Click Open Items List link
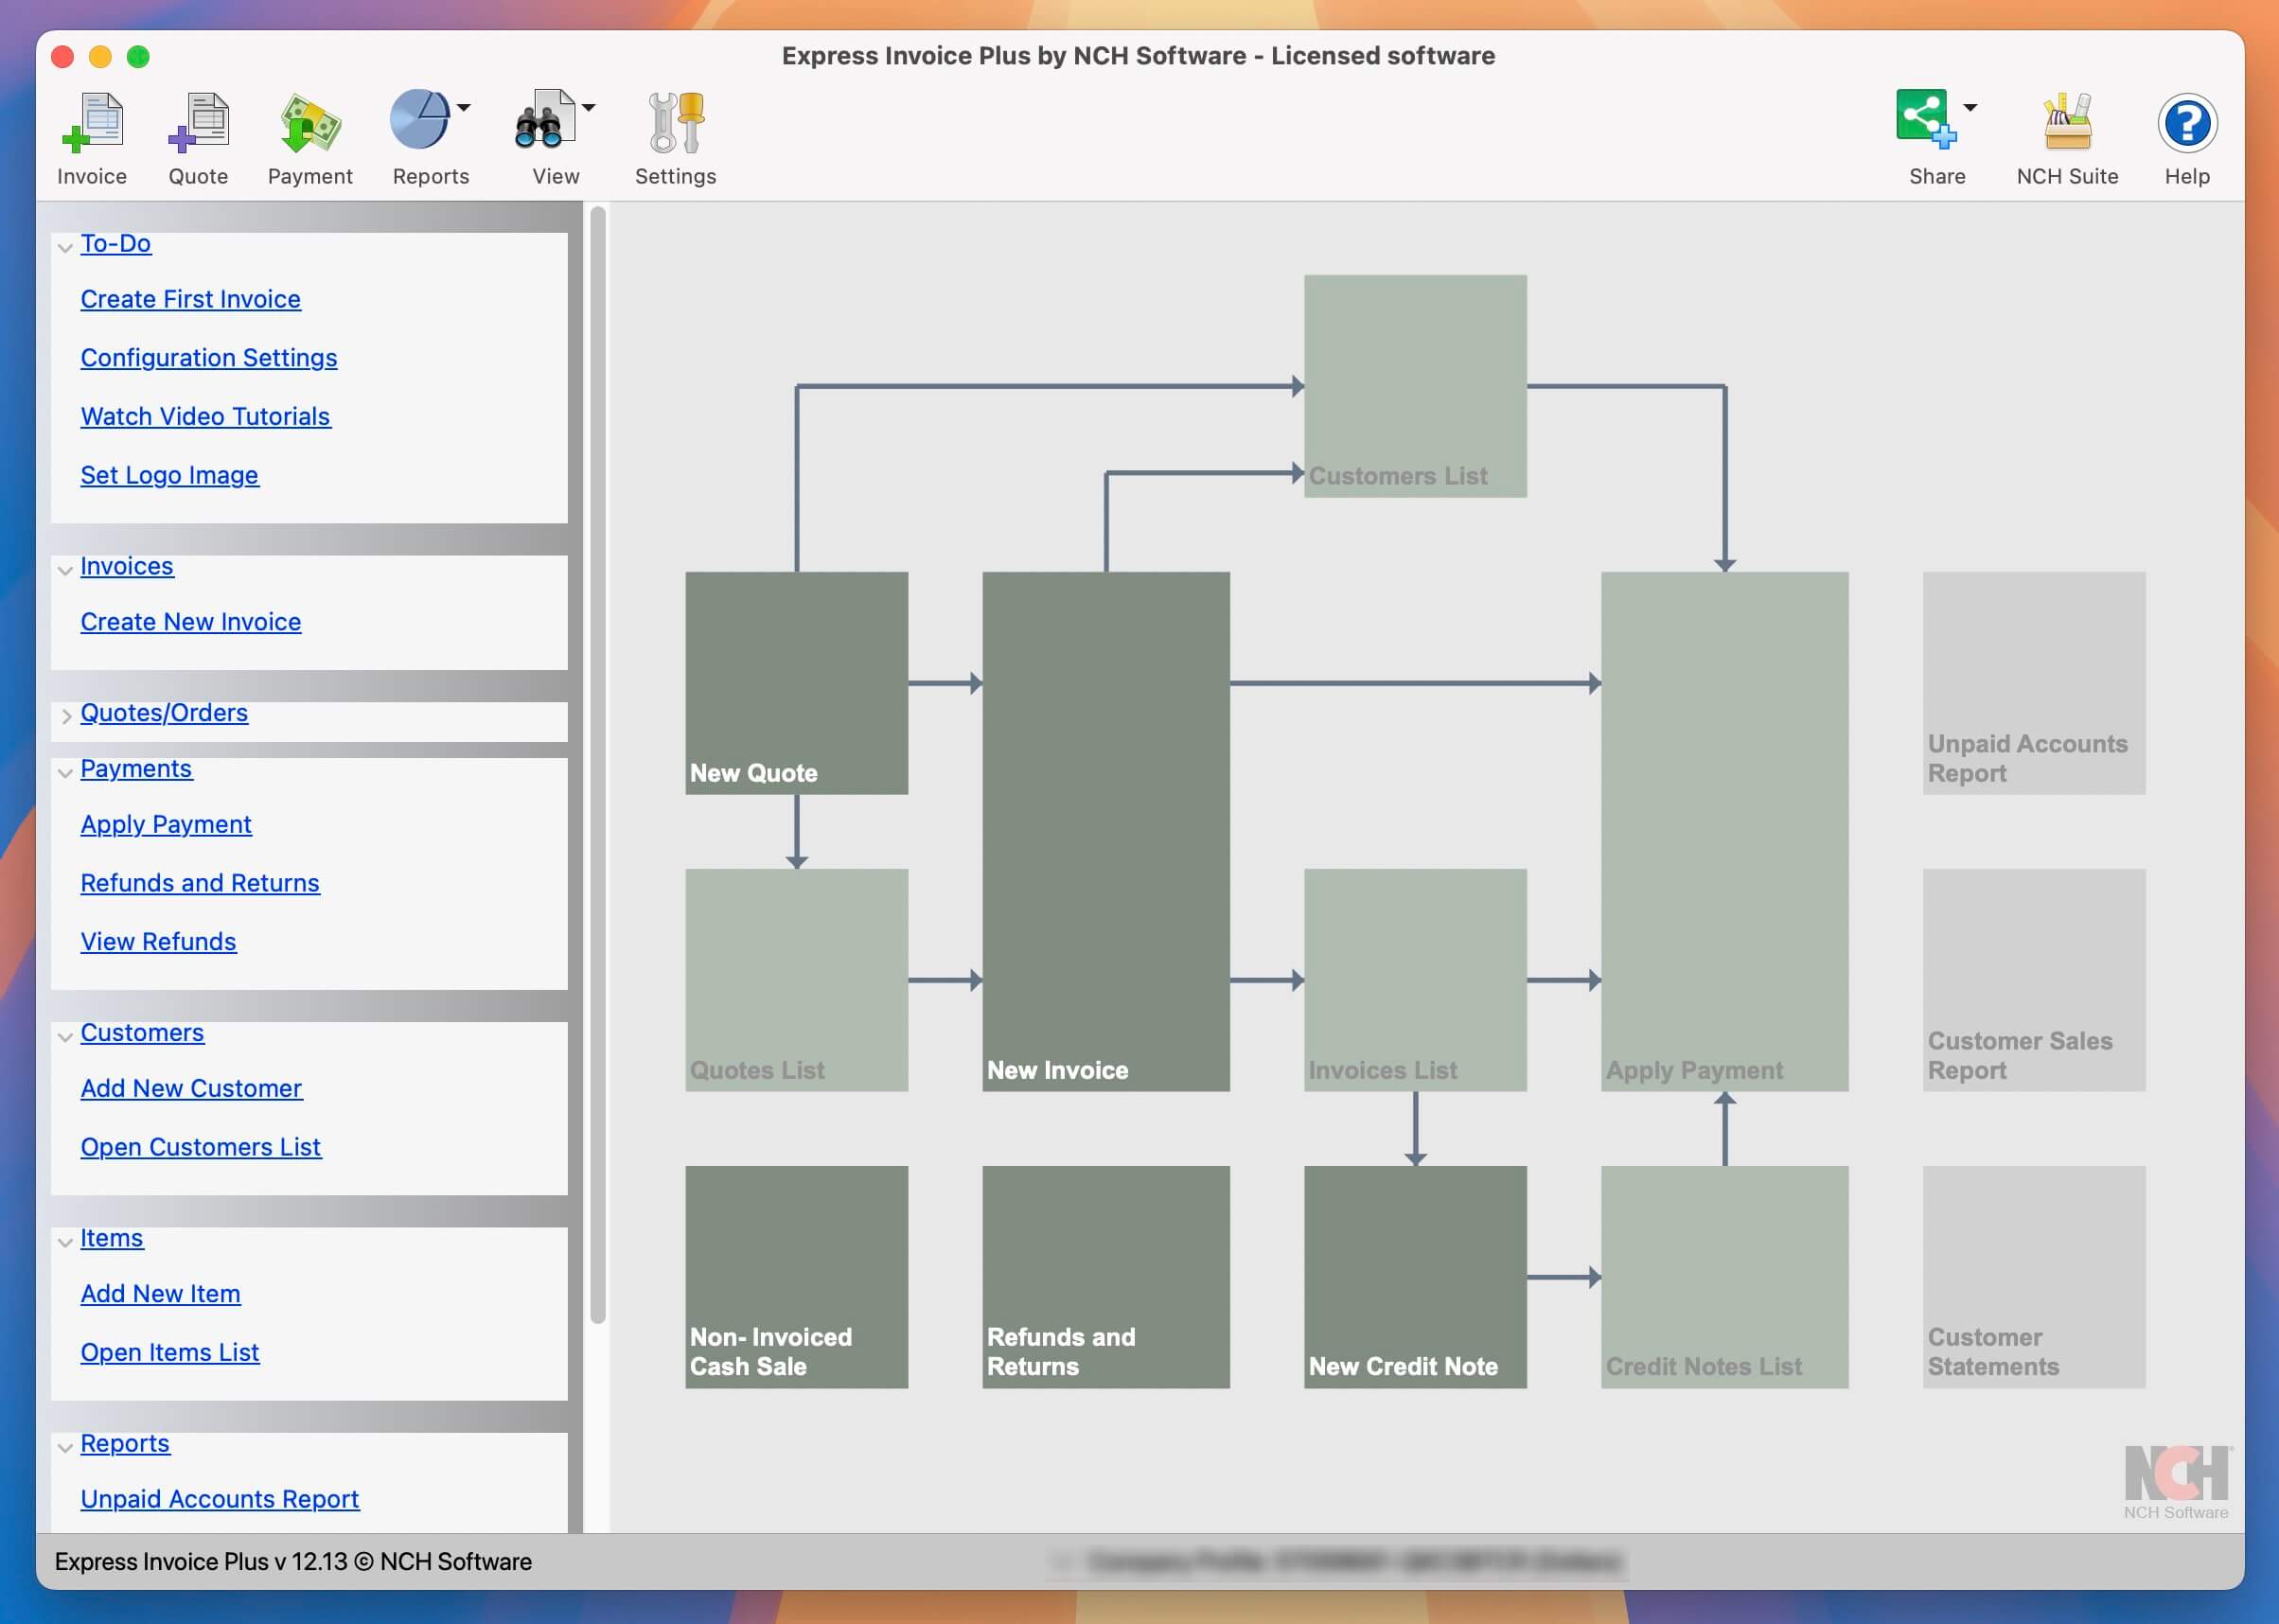The height and width of the screenshot is (1624, 2279). [x=170, y=1352]
